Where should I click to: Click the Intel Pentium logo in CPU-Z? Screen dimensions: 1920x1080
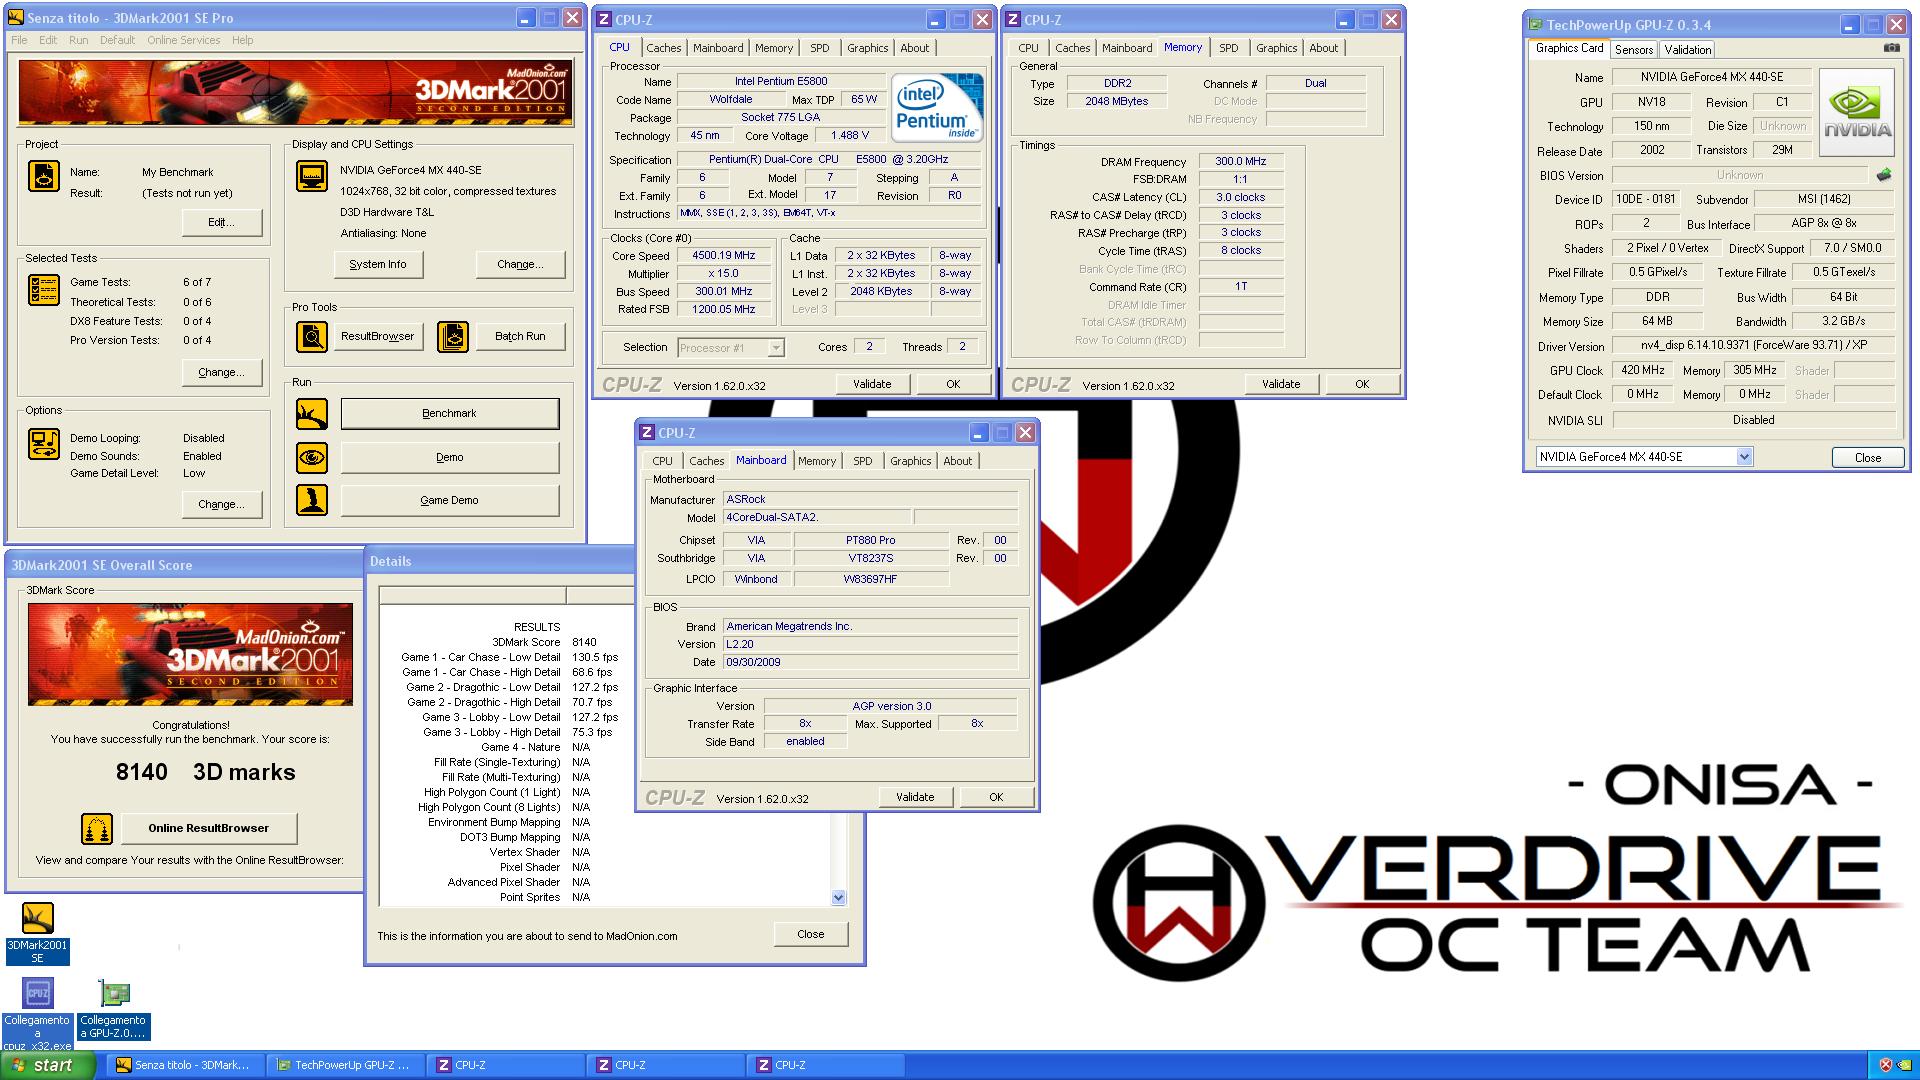937,109
